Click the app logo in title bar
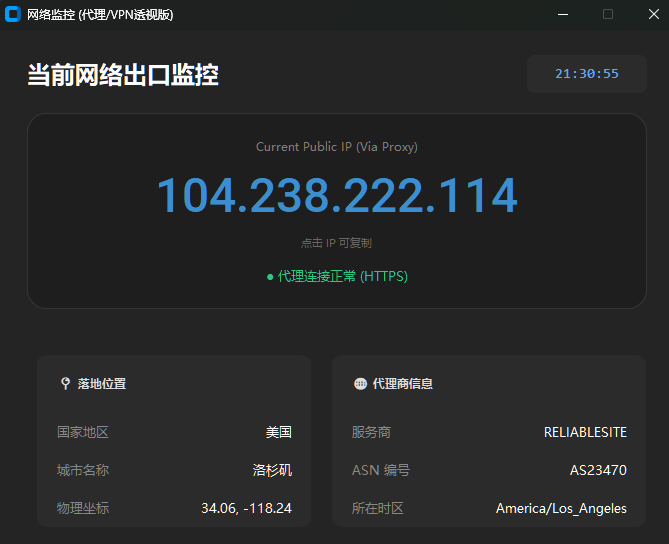The width and height of the screenshot is (669, 544). (13, 14)
